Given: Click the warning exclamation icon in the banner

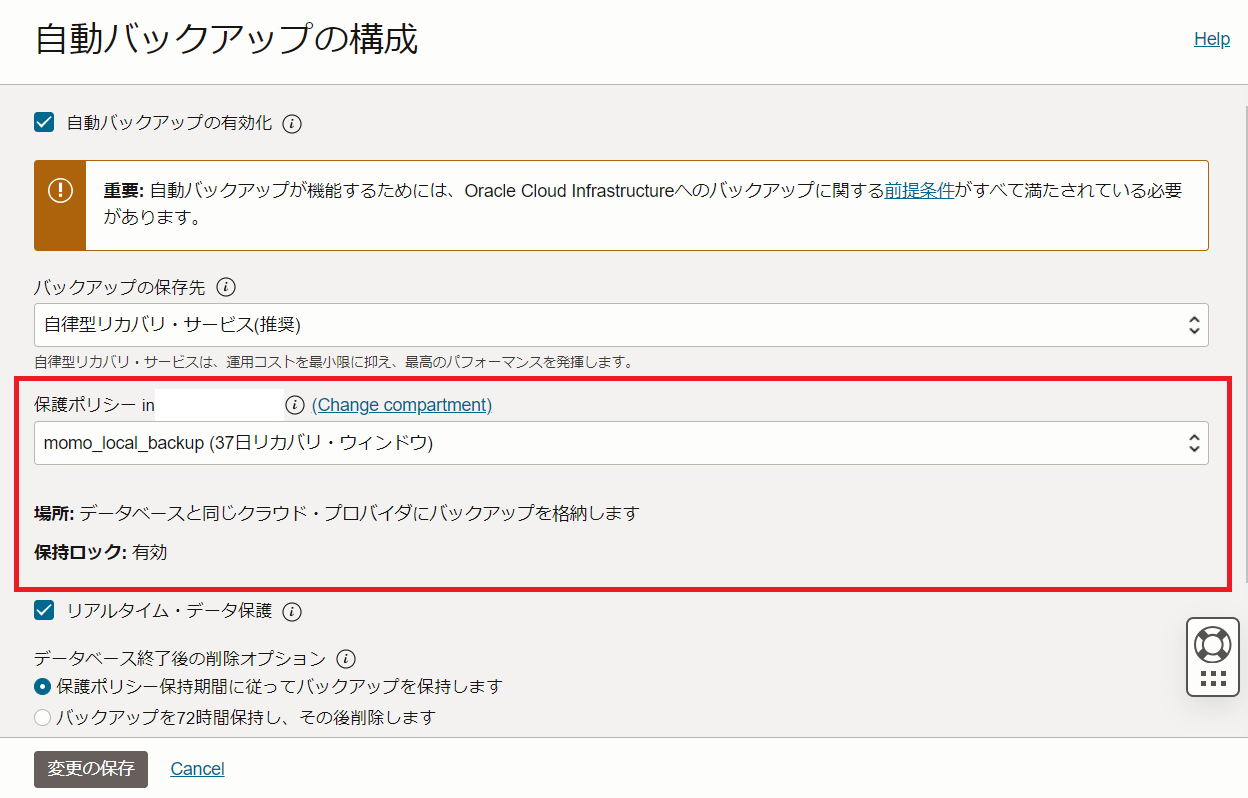Looking at the screenshot, I should pyautogui.click(x=60, y=190).
